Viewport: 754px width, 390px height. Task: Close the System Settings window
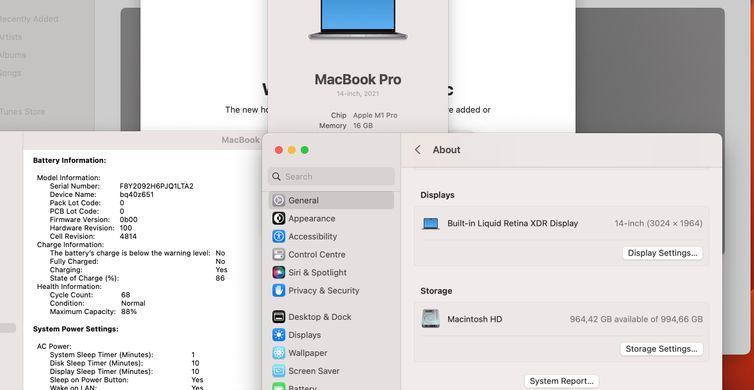279,150
